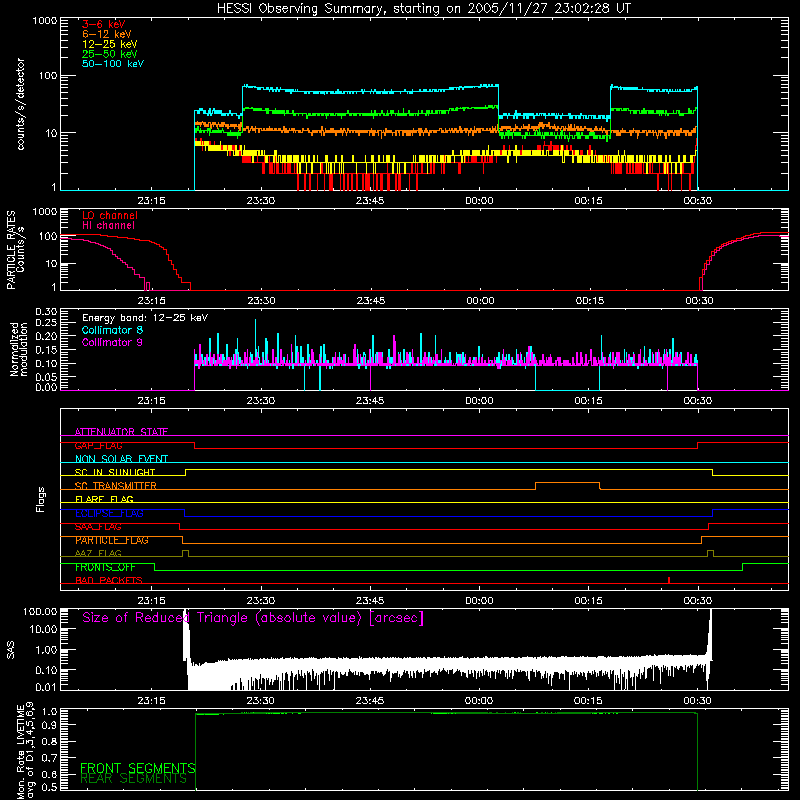Viewport: 800px width, 800px height.
Task: Select the SC_IN_SUNLIGHT flag label
Action: pyautogui.click(x=115, y=473)
